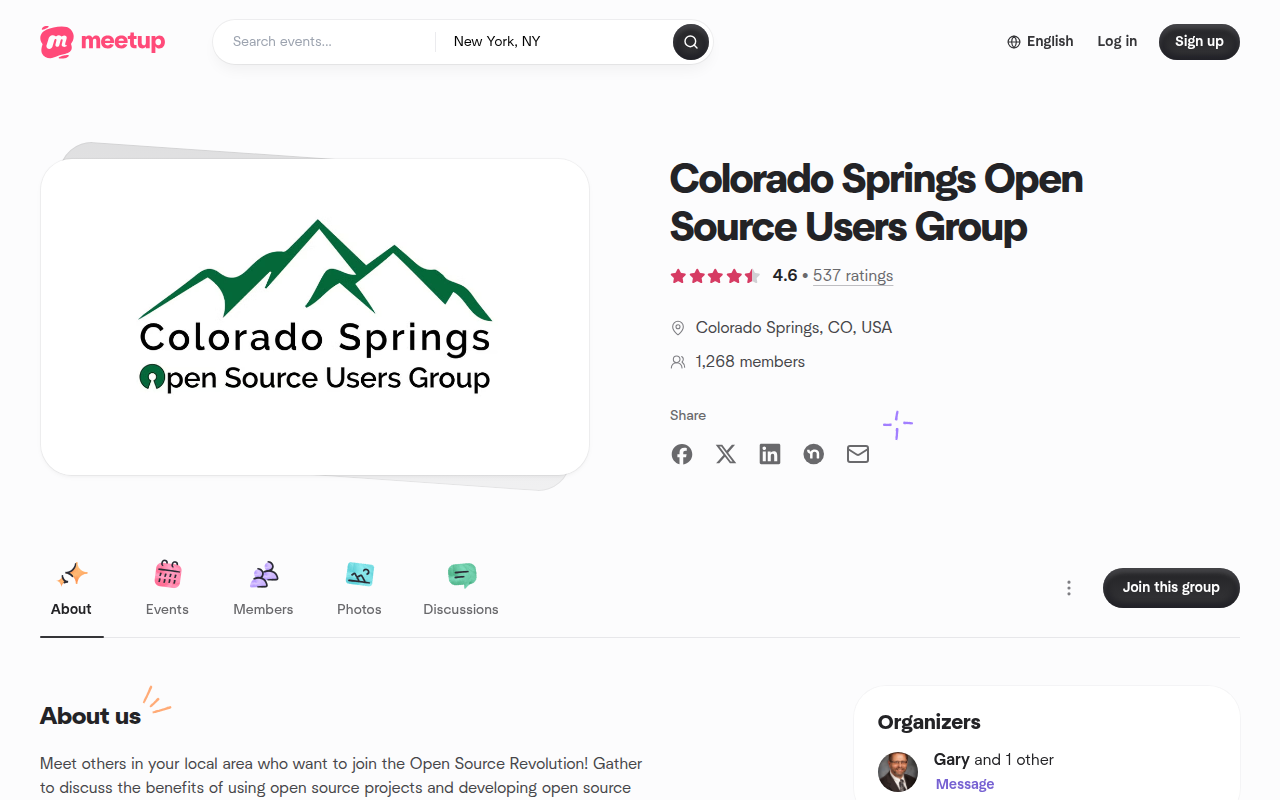Click the About us heading
Viewport: 1280px width, 800px height.
(x=90, y=716)
